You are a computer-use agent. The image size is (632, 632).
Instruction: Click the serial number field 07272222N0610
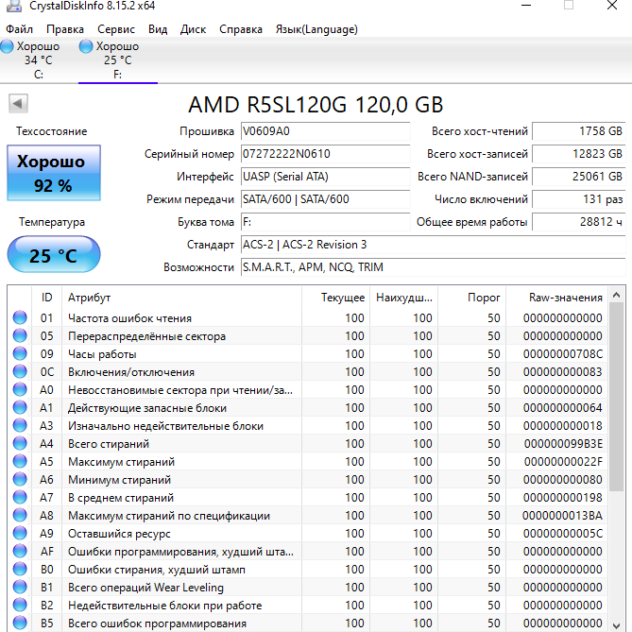click(x=325, y=154)
